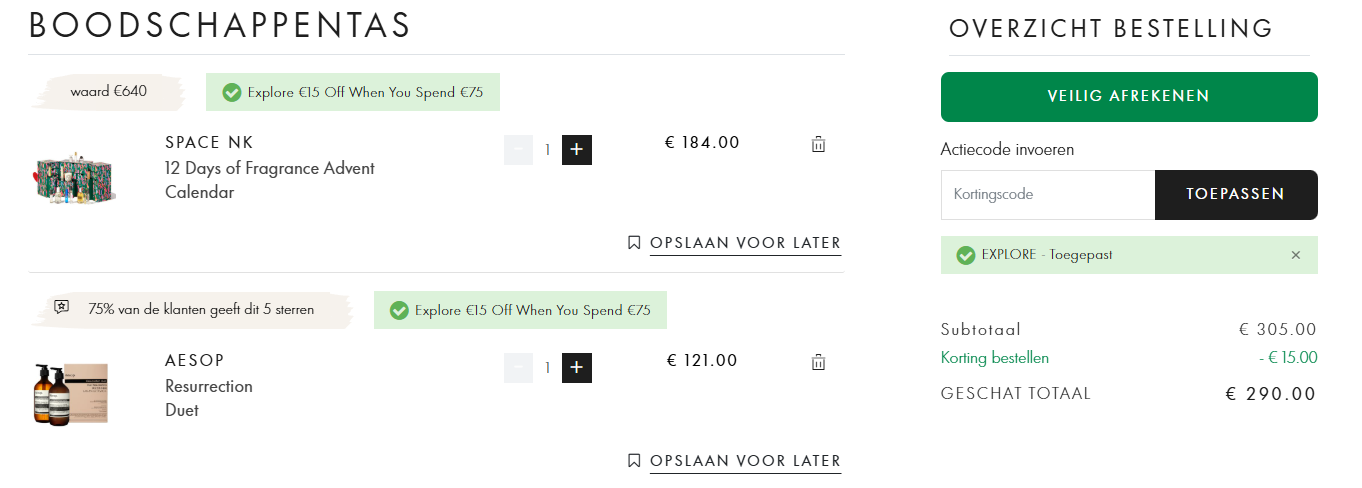The width and height of the screenshot is (1362, 488).
Task: Click the green checkmark on EXPLORE Toegepast
Action: [965, 255]
